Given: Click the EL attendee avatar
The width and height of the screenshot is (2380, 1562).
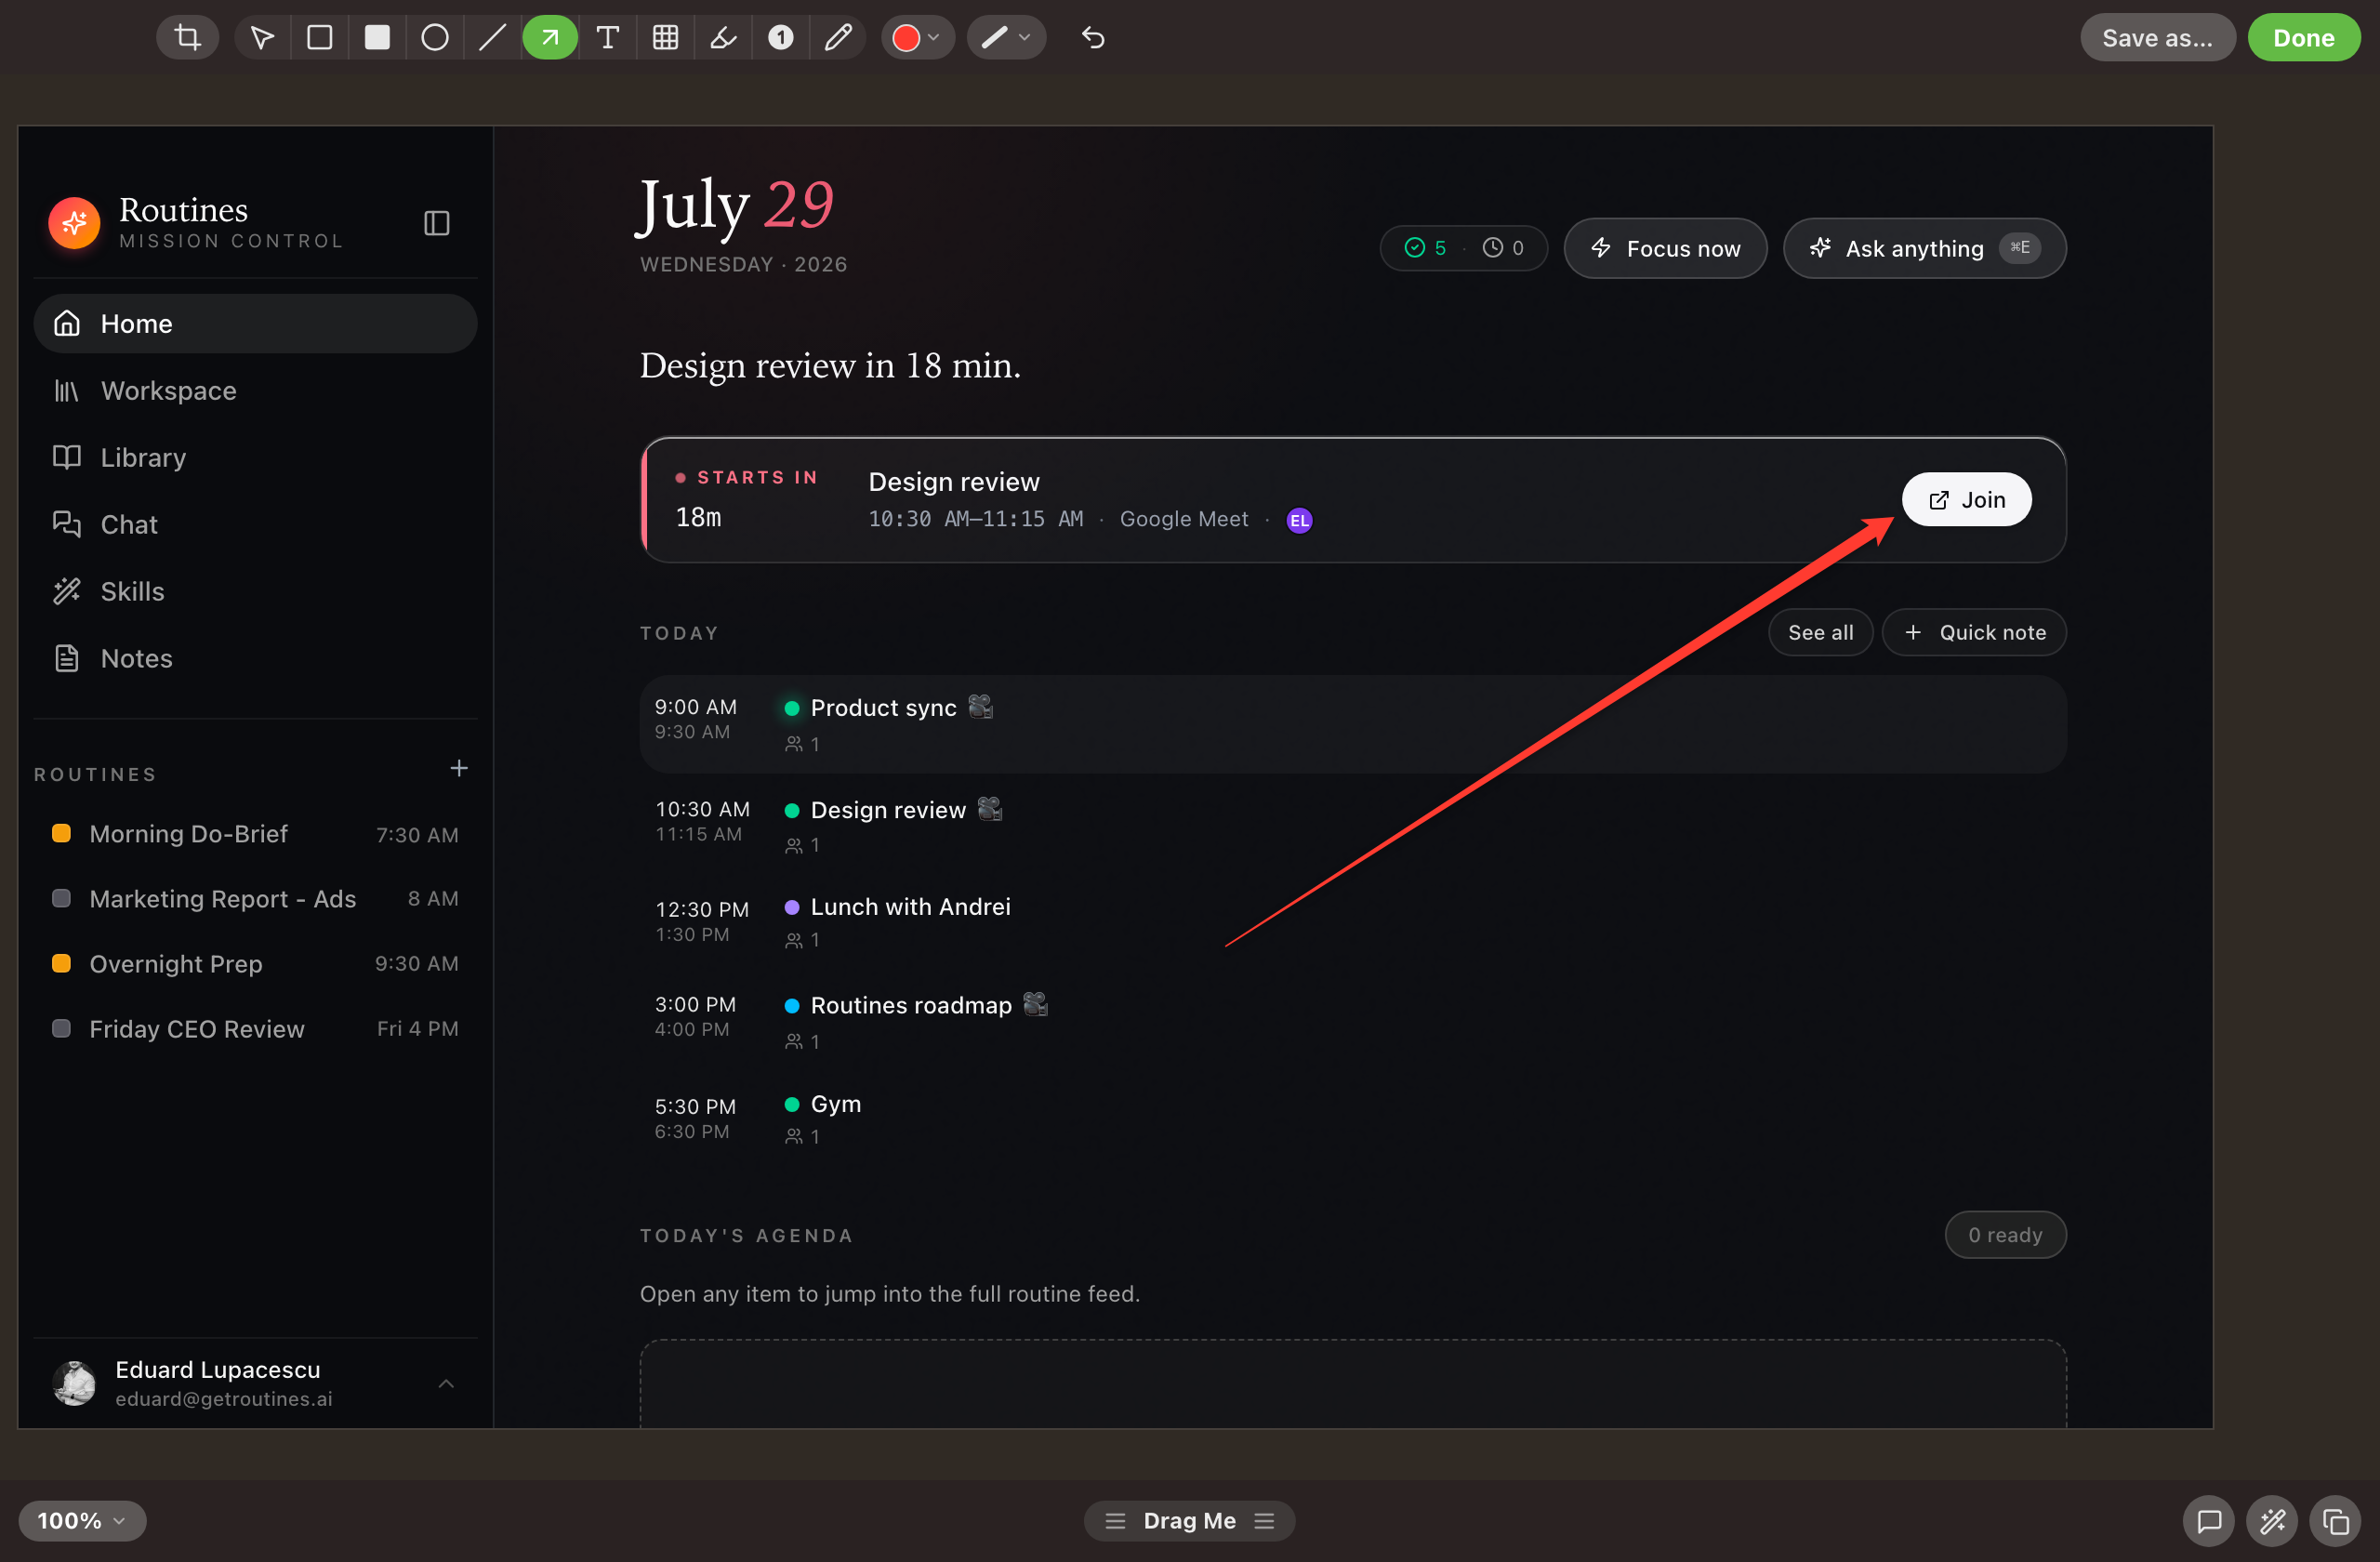Looking at the screenshot, I should point(1299,520).
